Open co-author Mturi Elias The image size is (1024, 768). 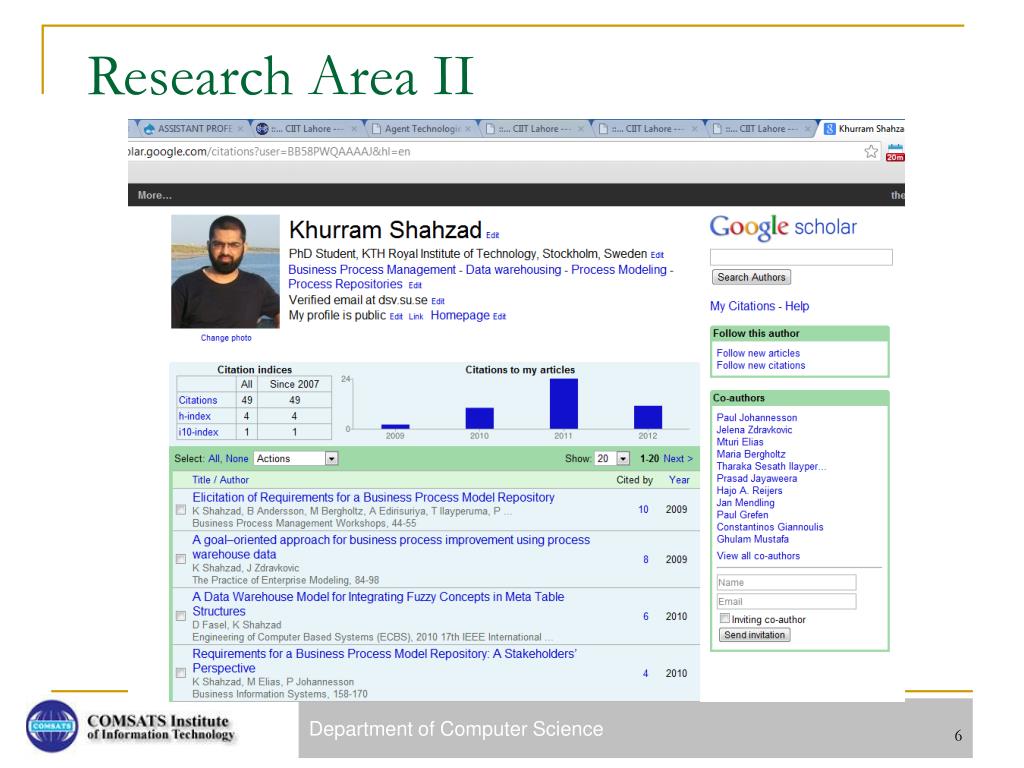(740, 441)
